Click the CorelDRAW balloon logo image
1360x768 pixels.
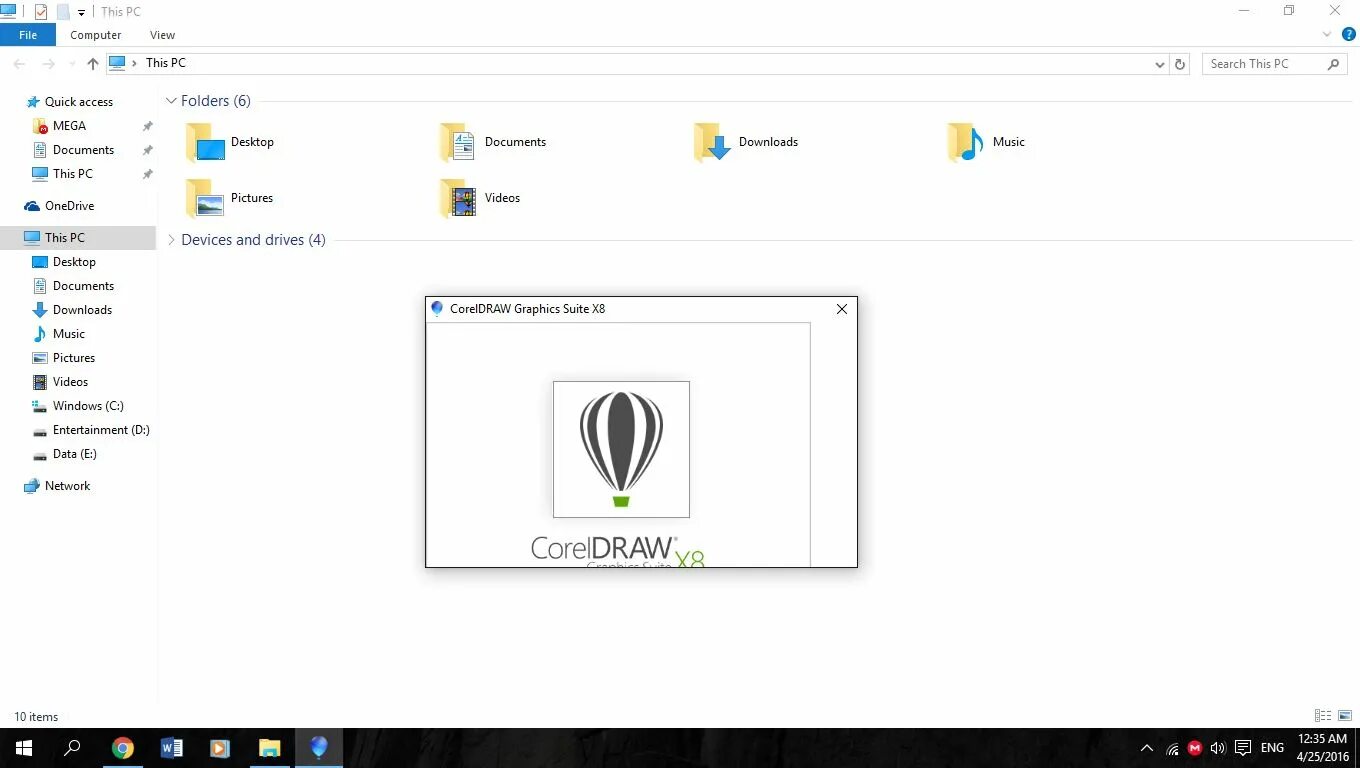click(x=621, y=449)
